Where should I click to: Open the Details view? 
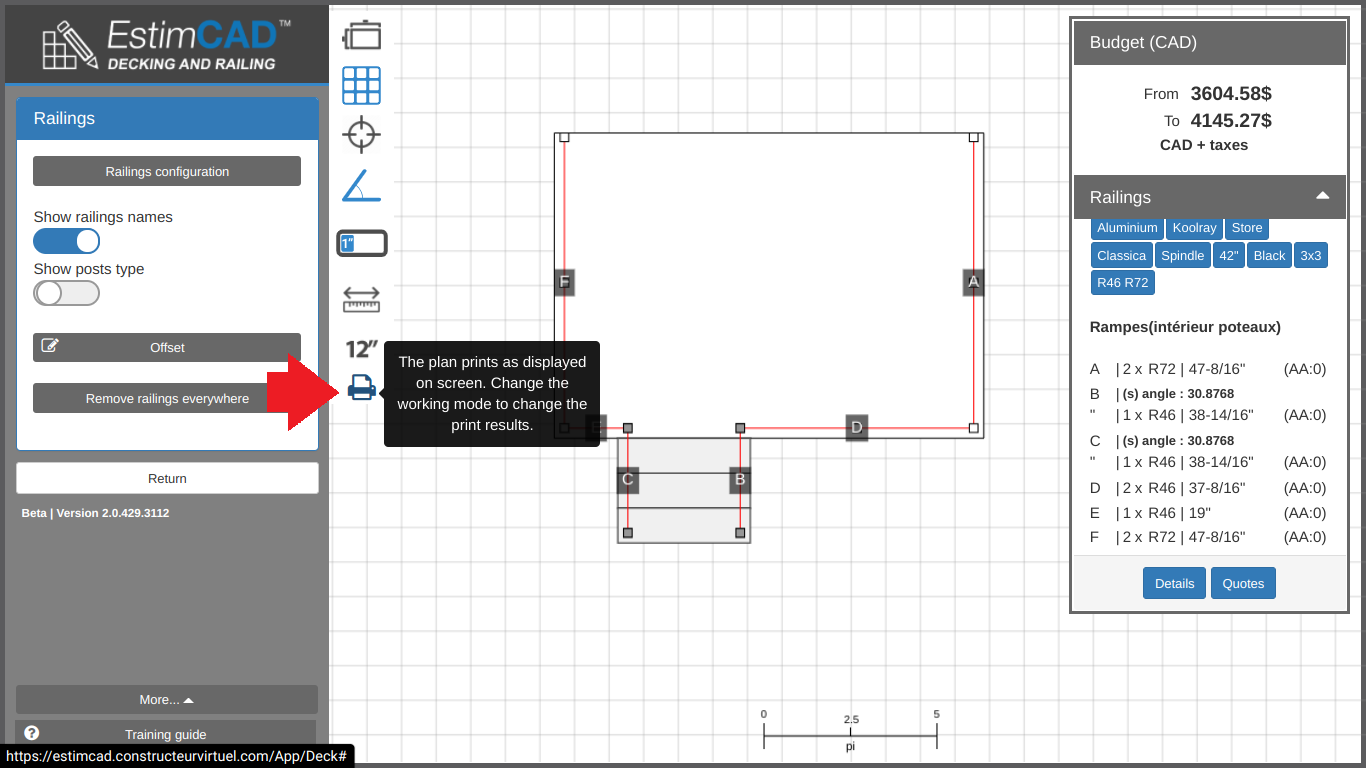[x=1174, y=584]
